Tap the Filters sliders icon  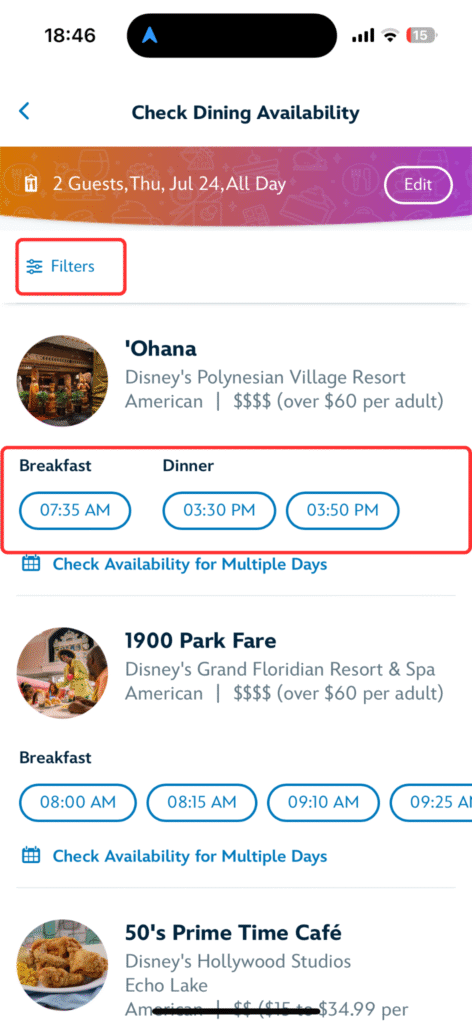(x=34, y=266)
